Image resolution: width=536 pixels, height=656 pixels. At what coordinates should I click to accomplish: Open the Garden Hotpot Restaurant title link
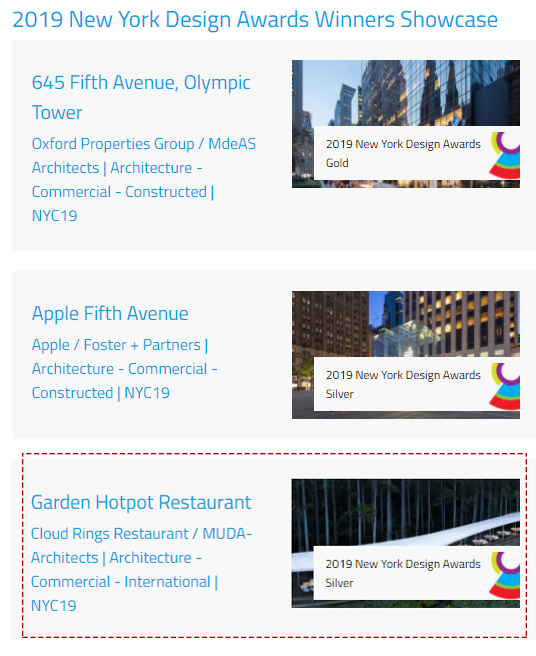pyautogui.click(x=141, y=502)
